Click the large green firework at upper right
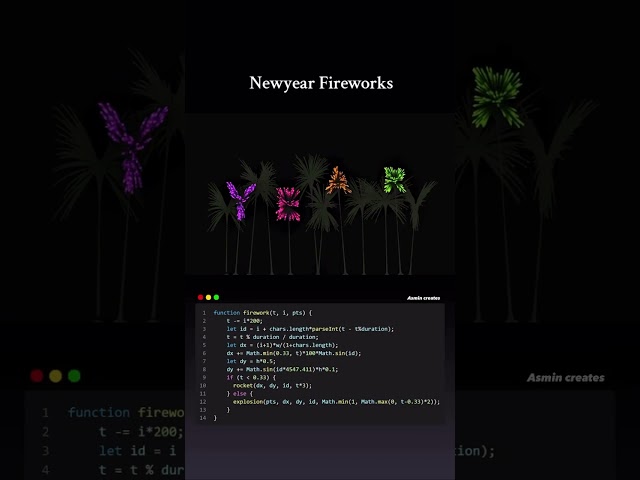This screenshot has height=480, width=640. coord(497,97)
